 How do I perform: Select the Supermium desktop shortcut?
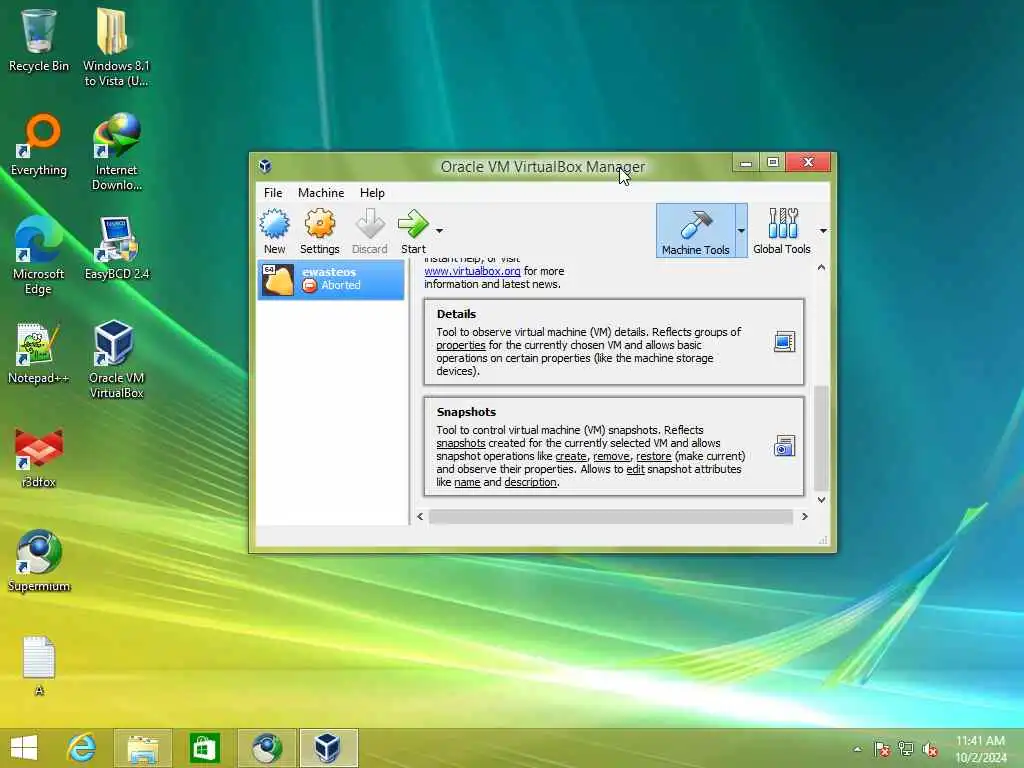tap(39, 560)
